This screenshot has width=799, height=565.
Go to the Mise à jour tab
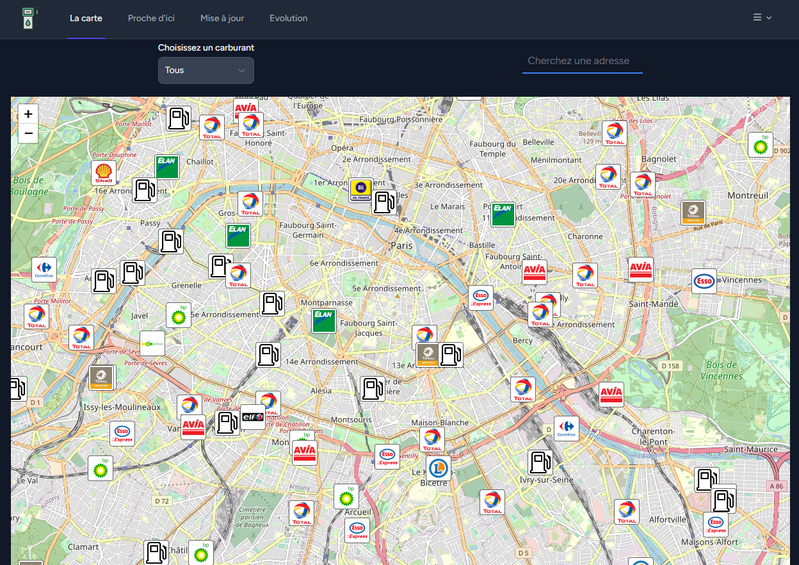[x=222, y=18]
